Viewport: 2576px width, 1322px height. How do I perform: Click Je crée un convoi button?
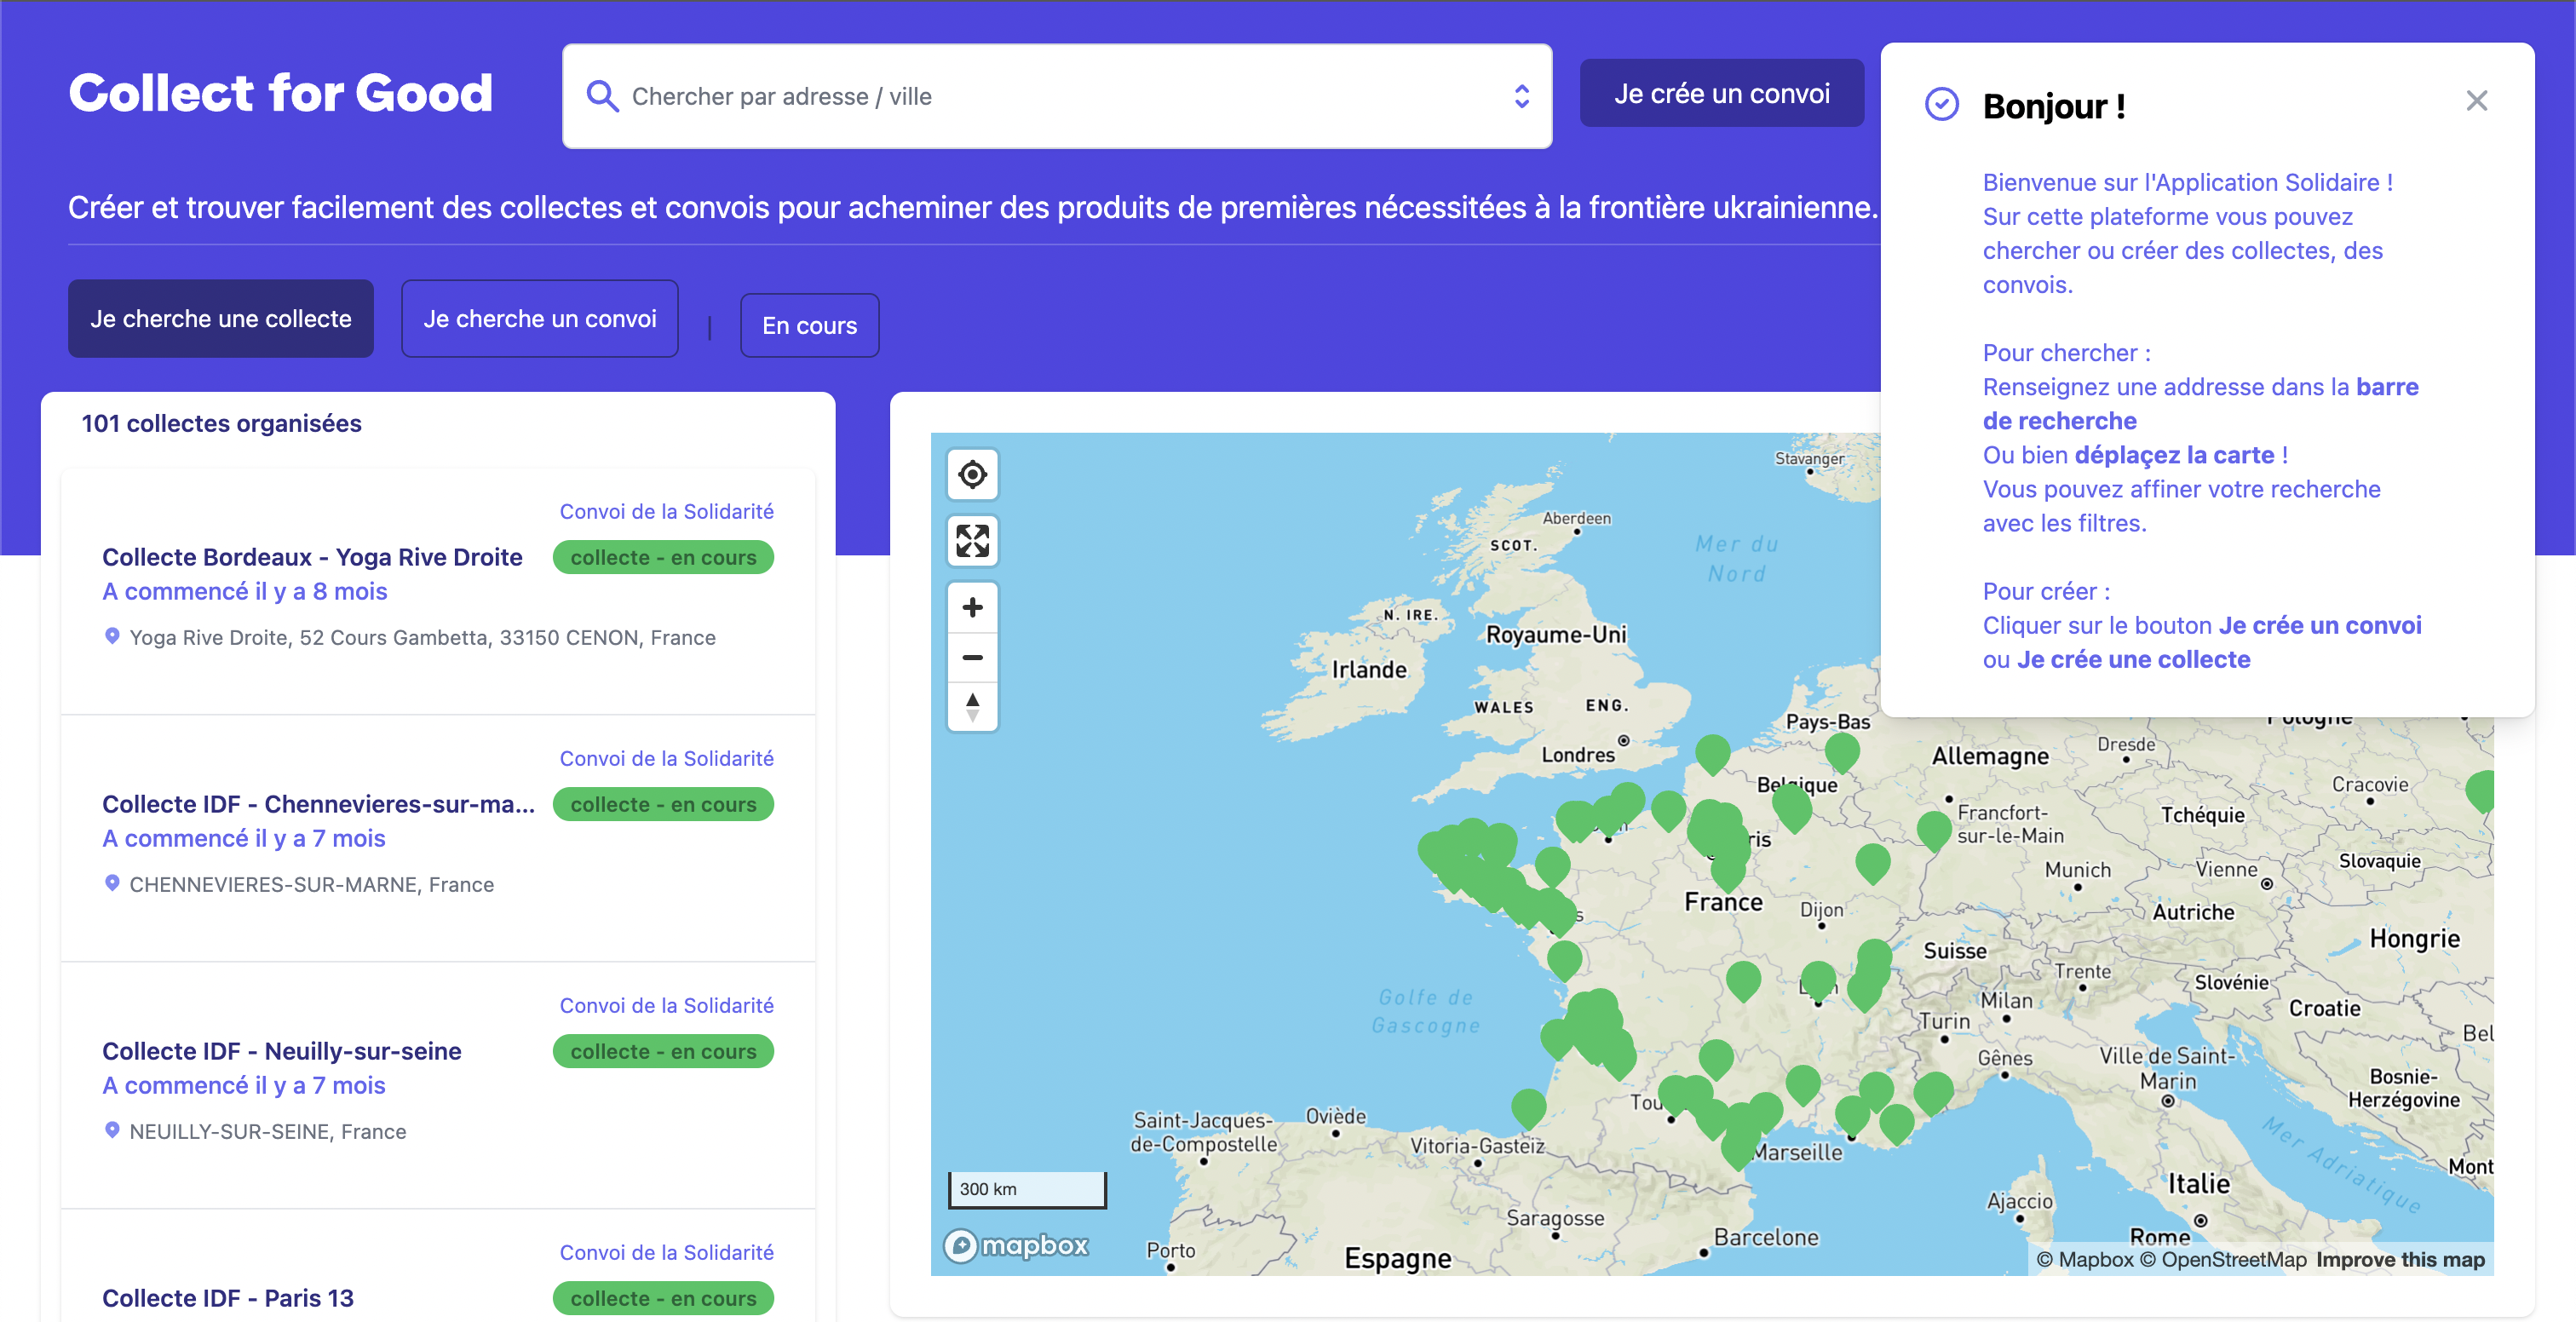[1721, 93]
